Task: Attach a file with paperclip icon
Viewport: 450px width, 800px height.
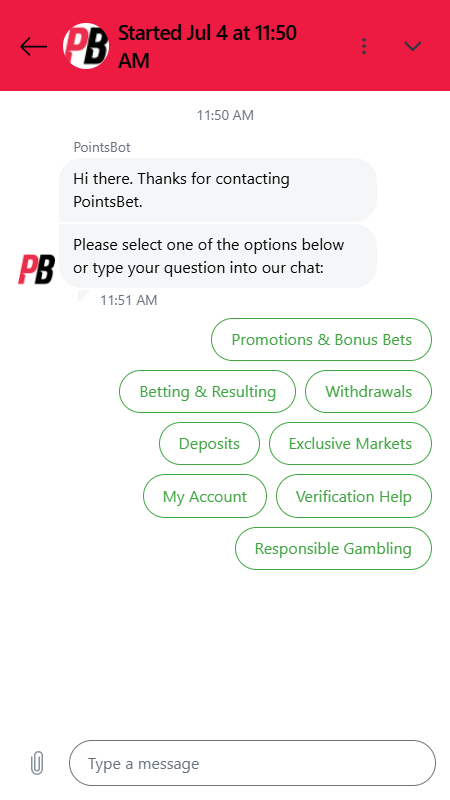Action: (37, 763)
